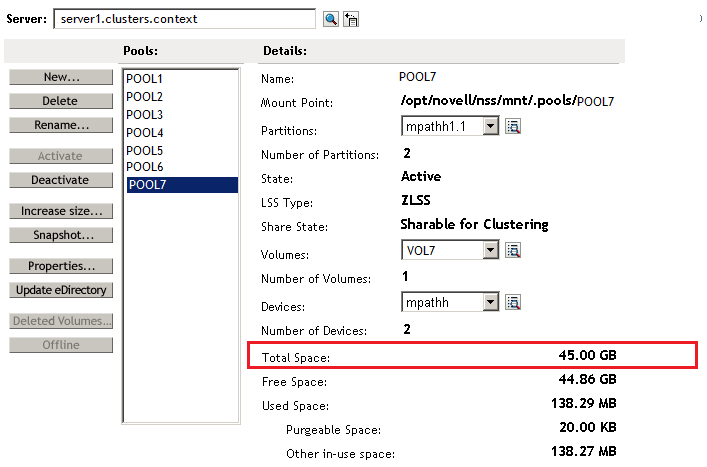Click the Volumes details icon
Screen dimensions: 707x467
pos(514,250)
